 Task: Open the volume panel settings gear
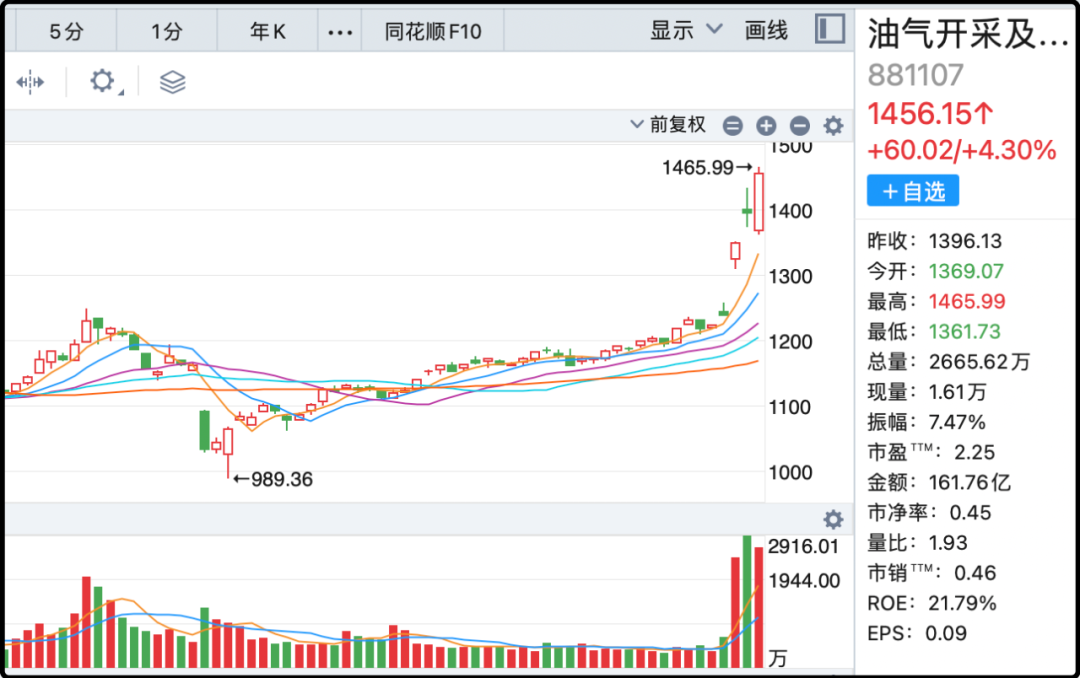pos(833,520)
